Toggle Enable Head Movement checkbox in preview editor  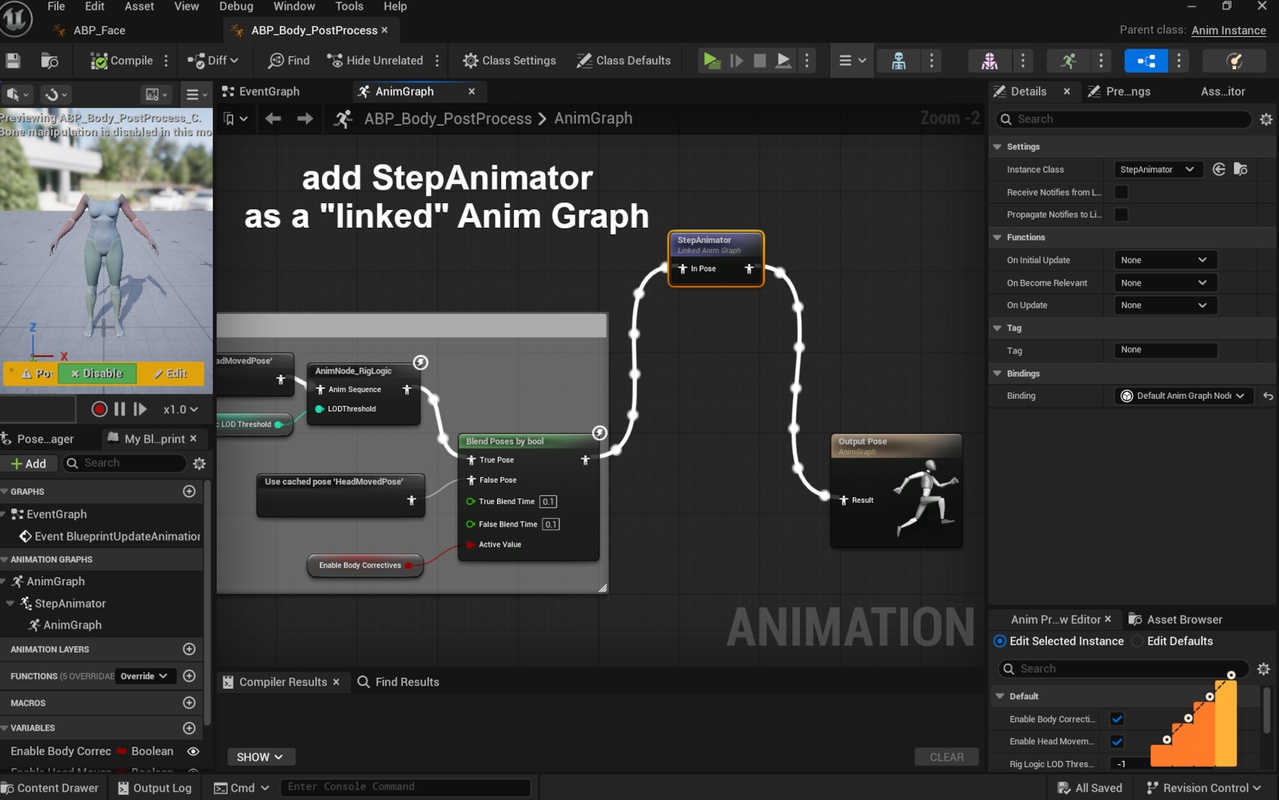pyautogui.click(x=1117, y=741)
